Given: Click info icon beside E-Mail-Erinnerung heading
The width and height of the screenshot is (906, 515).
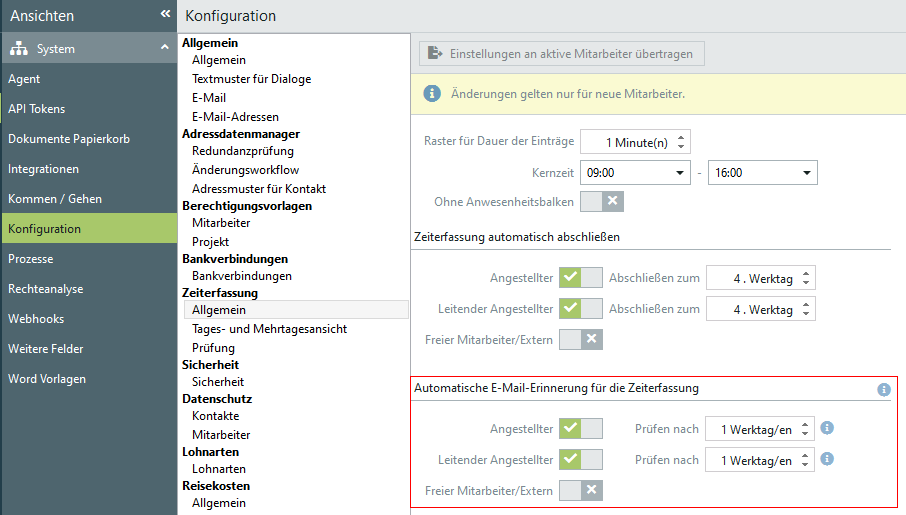Looking at the screenshot, I should coord(883,389).
